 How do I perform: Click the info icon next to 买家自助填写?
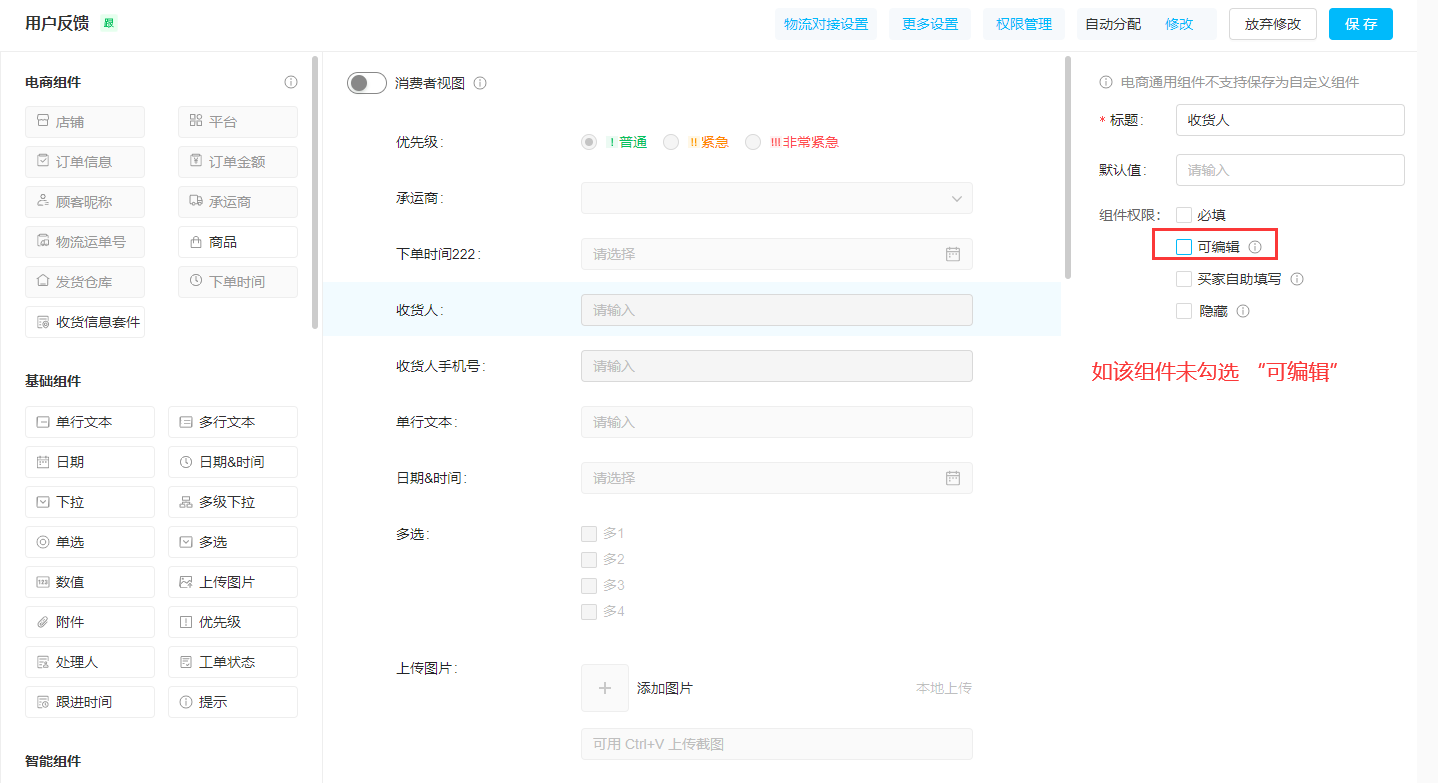1297,279
